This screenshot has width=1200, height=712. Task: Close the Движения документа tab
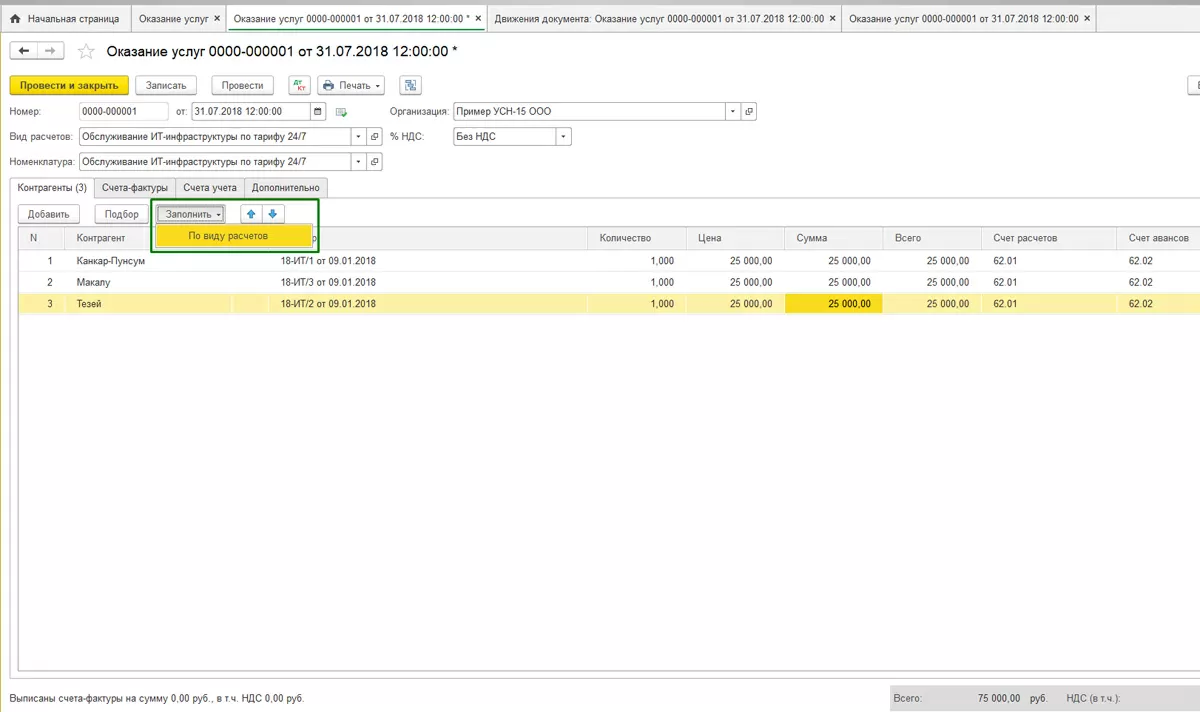coord(833,19)
